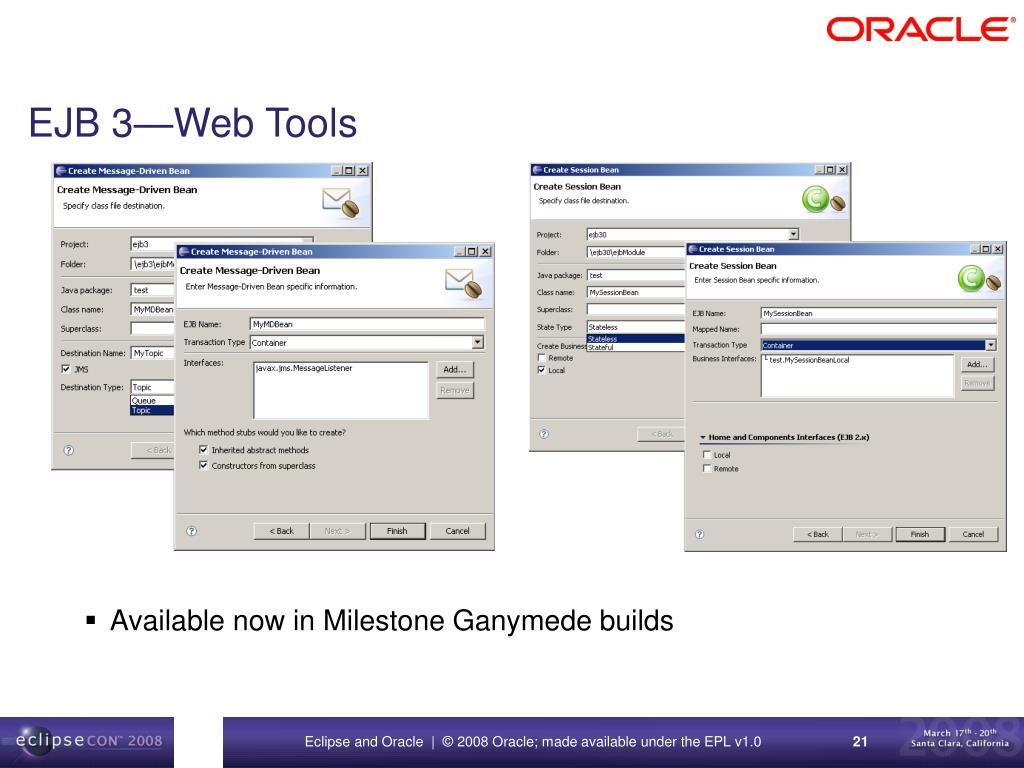Click the EclipseCon 2008 logo
Screen dimensions: 1024x768
pyautogui.click(x=87, y=742)
